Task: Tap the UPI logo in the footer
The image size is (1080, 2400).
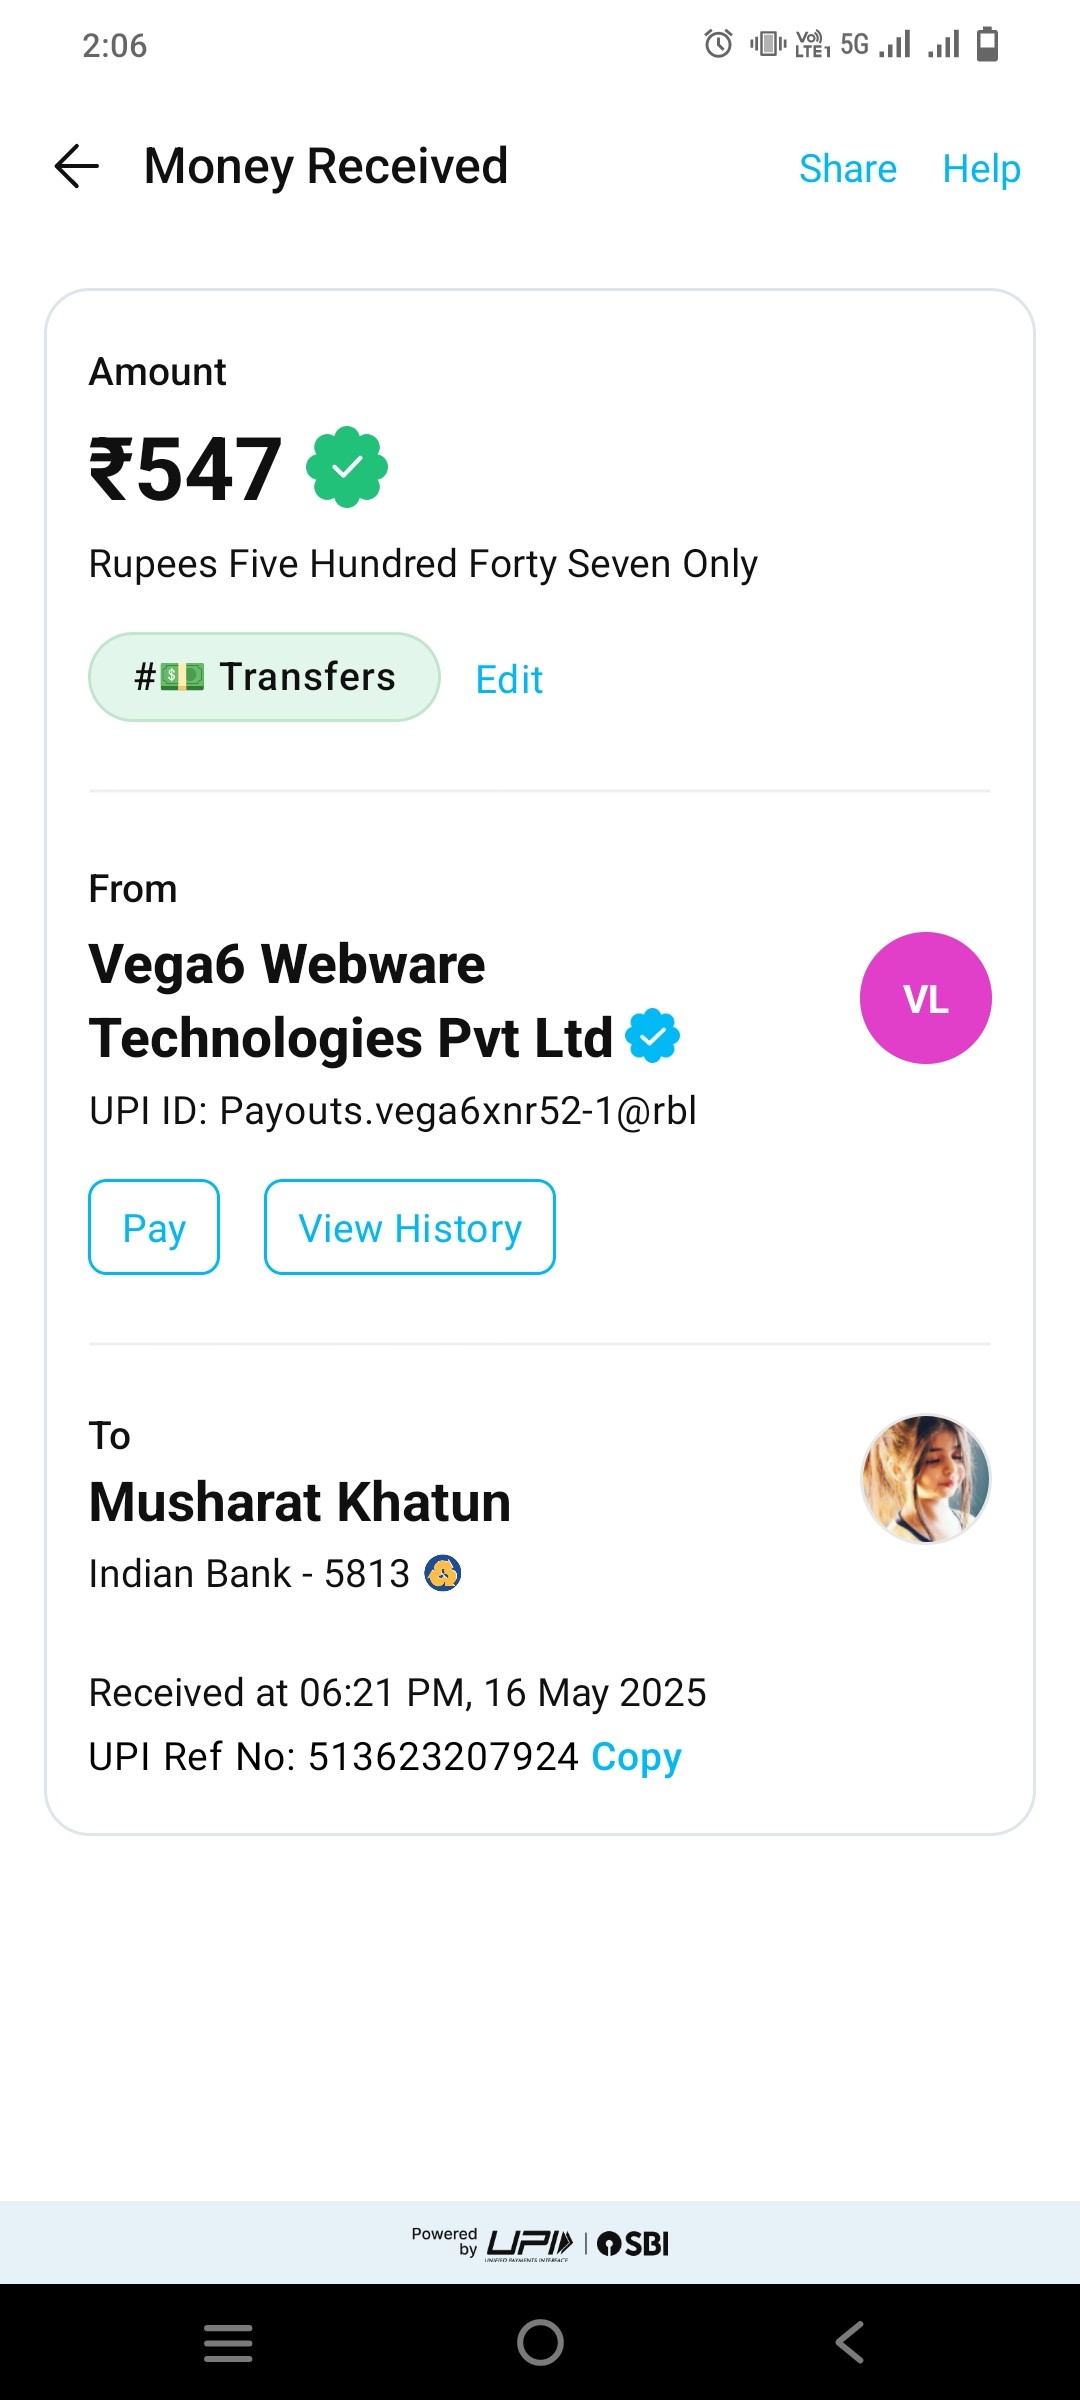Action: point(529,2244)
